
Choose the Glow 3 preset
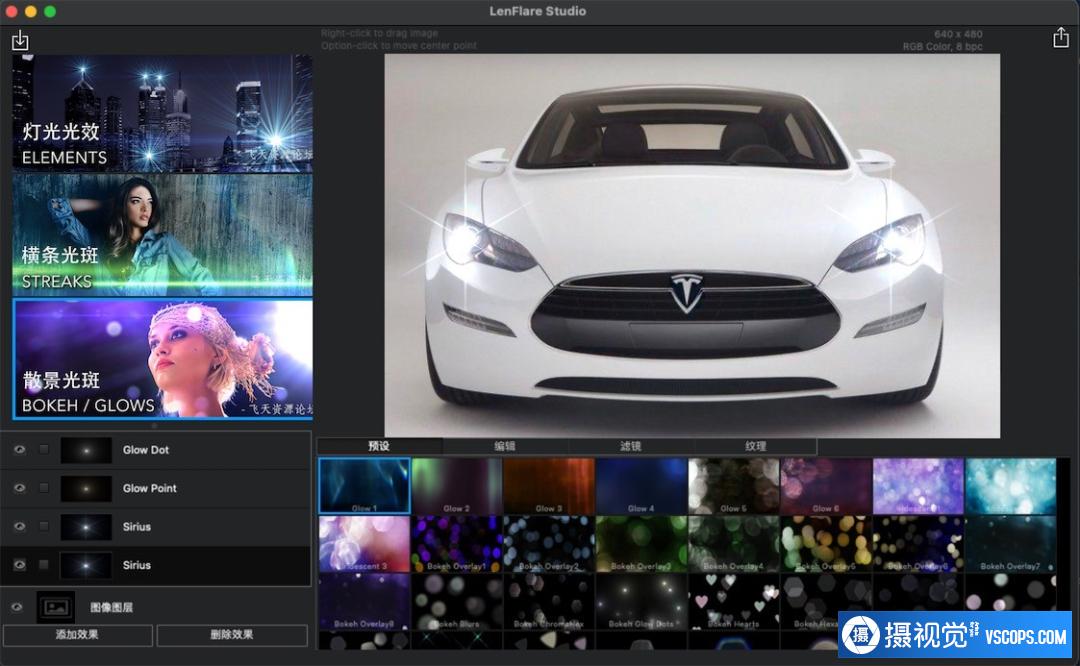pos(549,486)
